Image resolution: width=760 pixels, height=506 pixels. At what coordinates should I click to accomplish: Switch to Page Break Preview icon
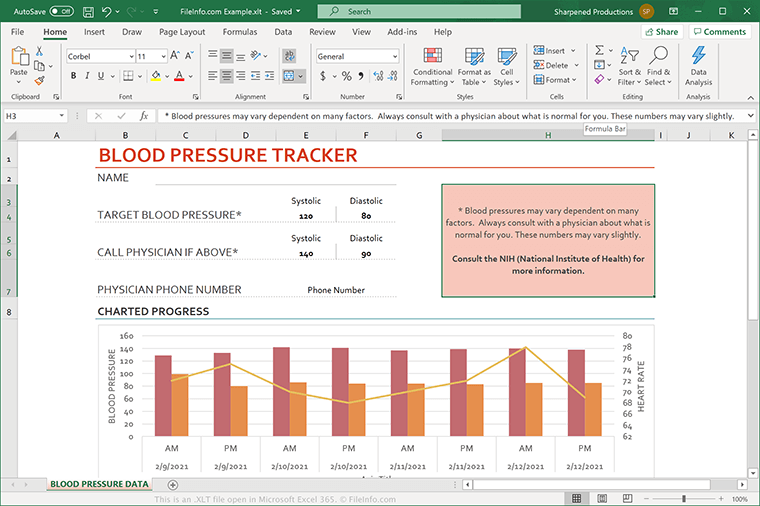(627, 498)
